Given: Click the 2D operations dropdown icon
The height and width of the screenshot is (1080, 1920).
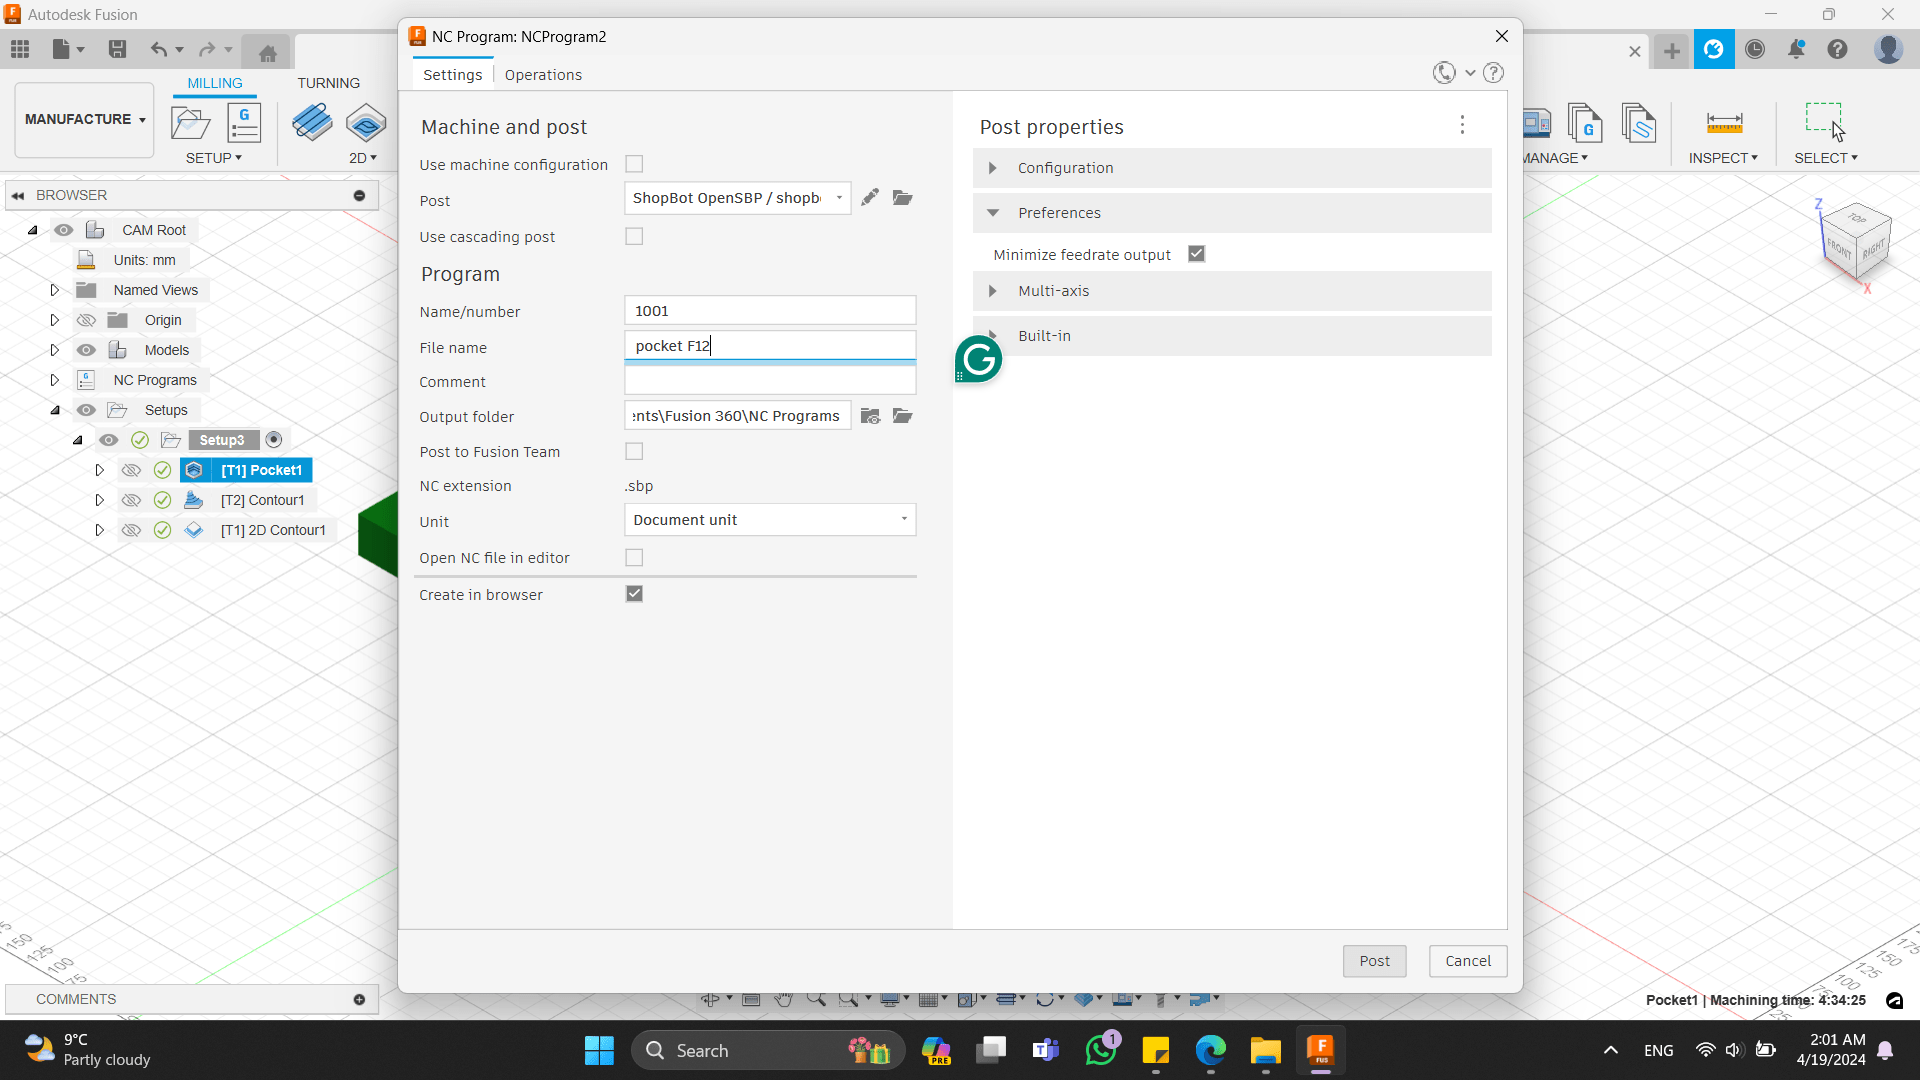Looking at the screenshot, I should point(373,158).
